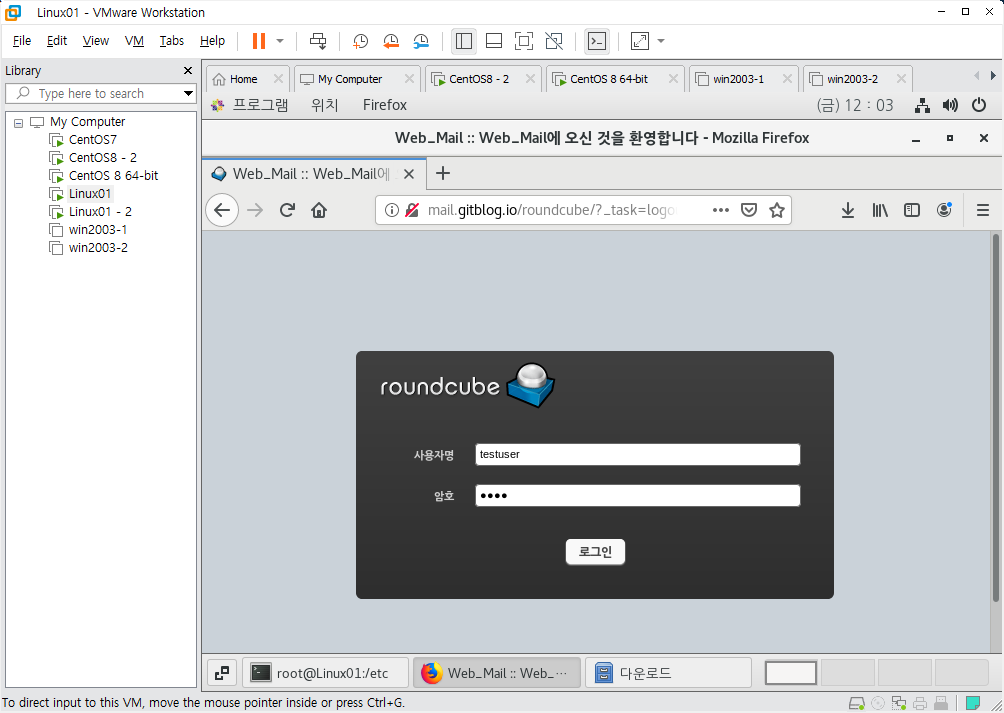Screen dimensions: 1004x713
Task: Open the File menu
Action: 22,41
